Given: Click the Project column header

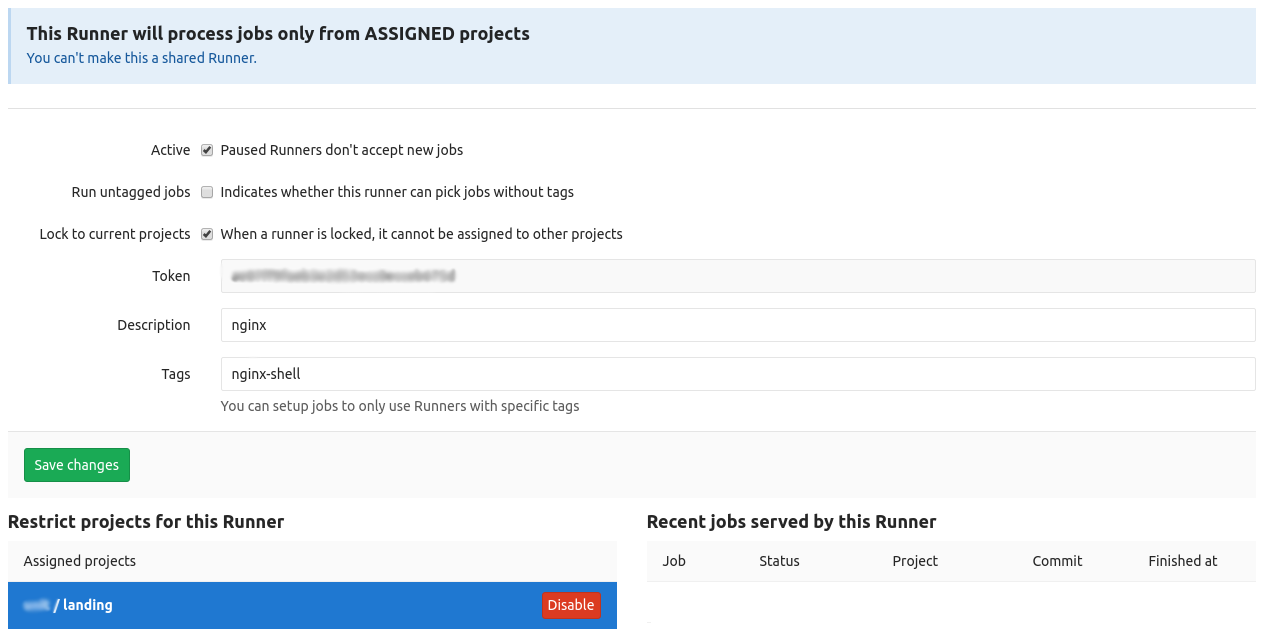Looking at the screenshot, I should pyautogui.click(x=914, y=561).
